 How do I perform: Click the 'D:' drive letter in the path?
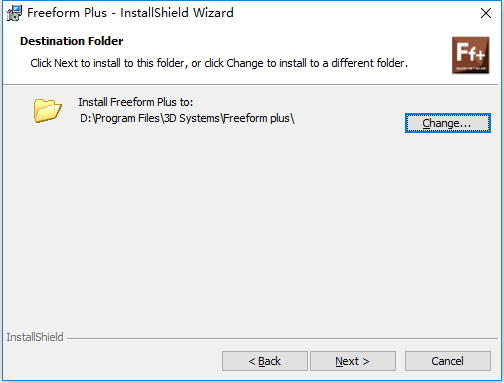[x=86, y=118]
